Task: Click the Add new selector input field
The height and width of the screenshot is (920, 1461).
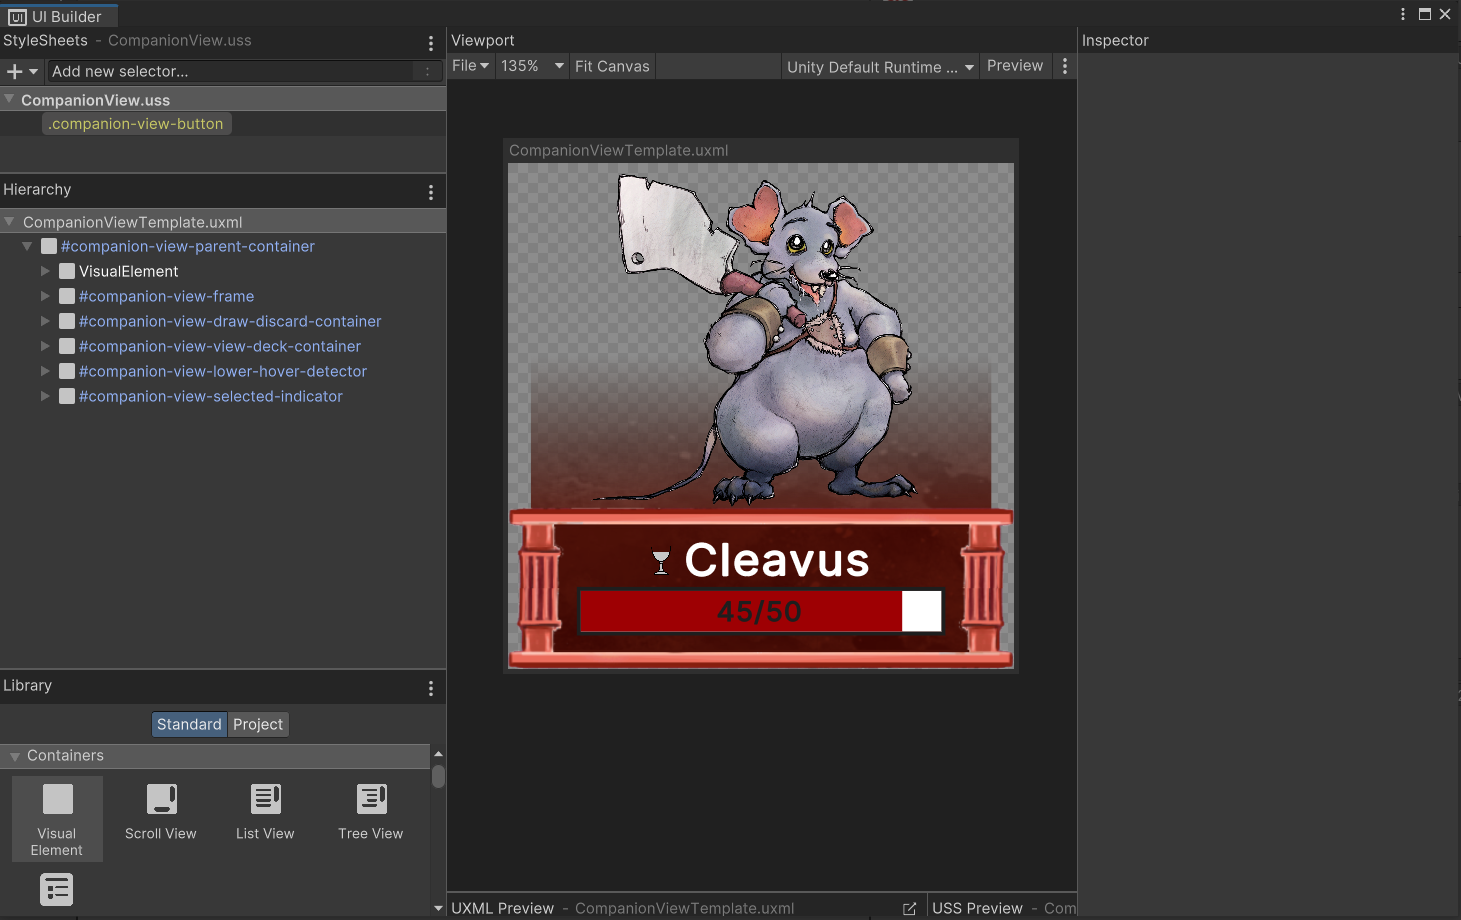Action: 230,71
